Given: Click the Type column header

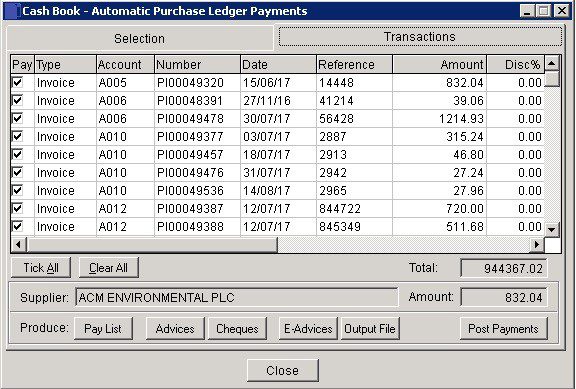Looking at the screenshot, I should pos(65,64).
